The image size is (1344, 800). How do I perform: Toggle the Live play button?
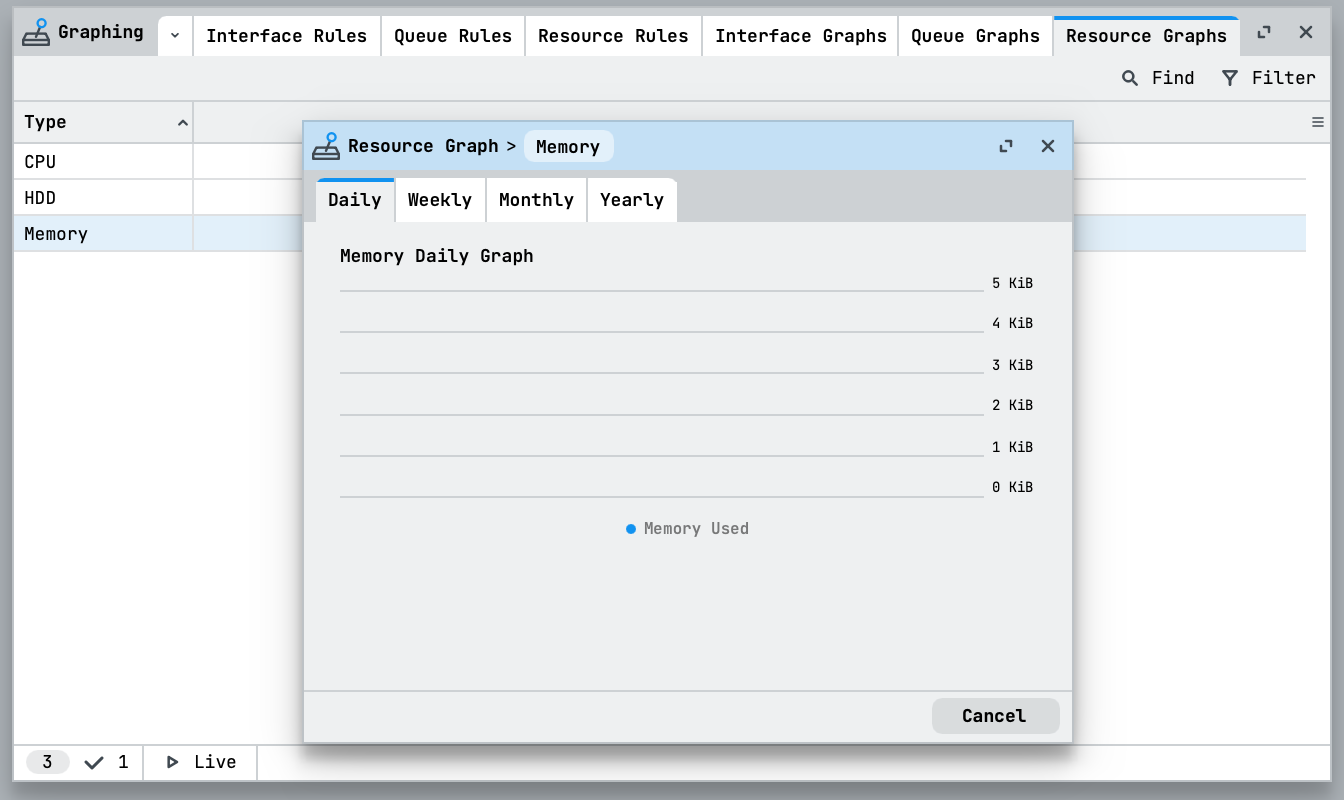[x=200, y=762]
